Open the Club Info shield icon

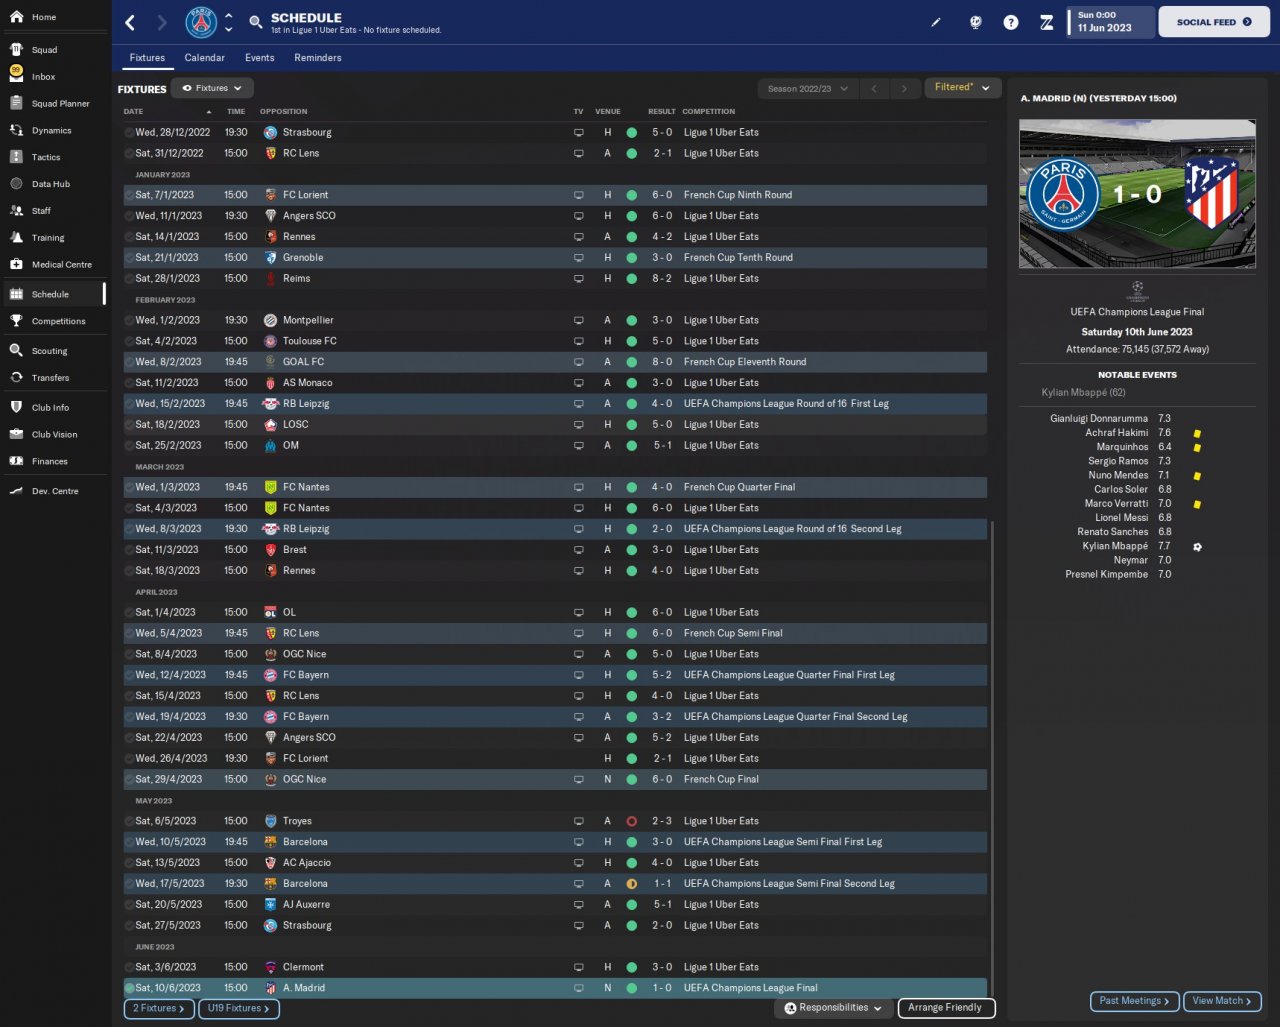pos(16,408)
